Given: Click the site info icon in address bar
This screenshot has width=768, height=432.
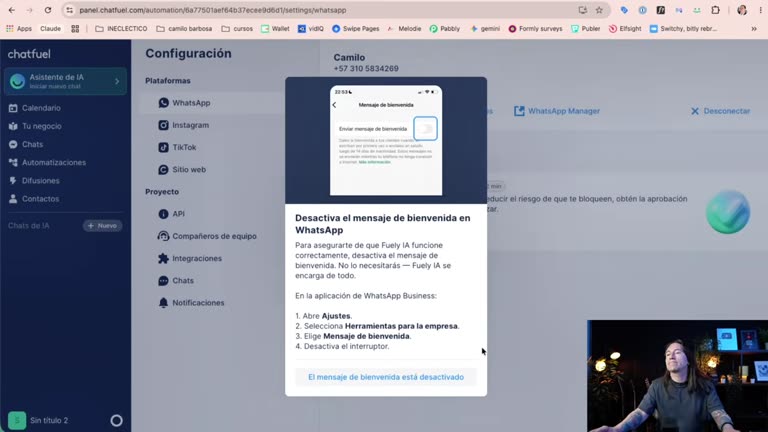Looking at the screenshot, I should pyautogui.click(x=70, y=10).
